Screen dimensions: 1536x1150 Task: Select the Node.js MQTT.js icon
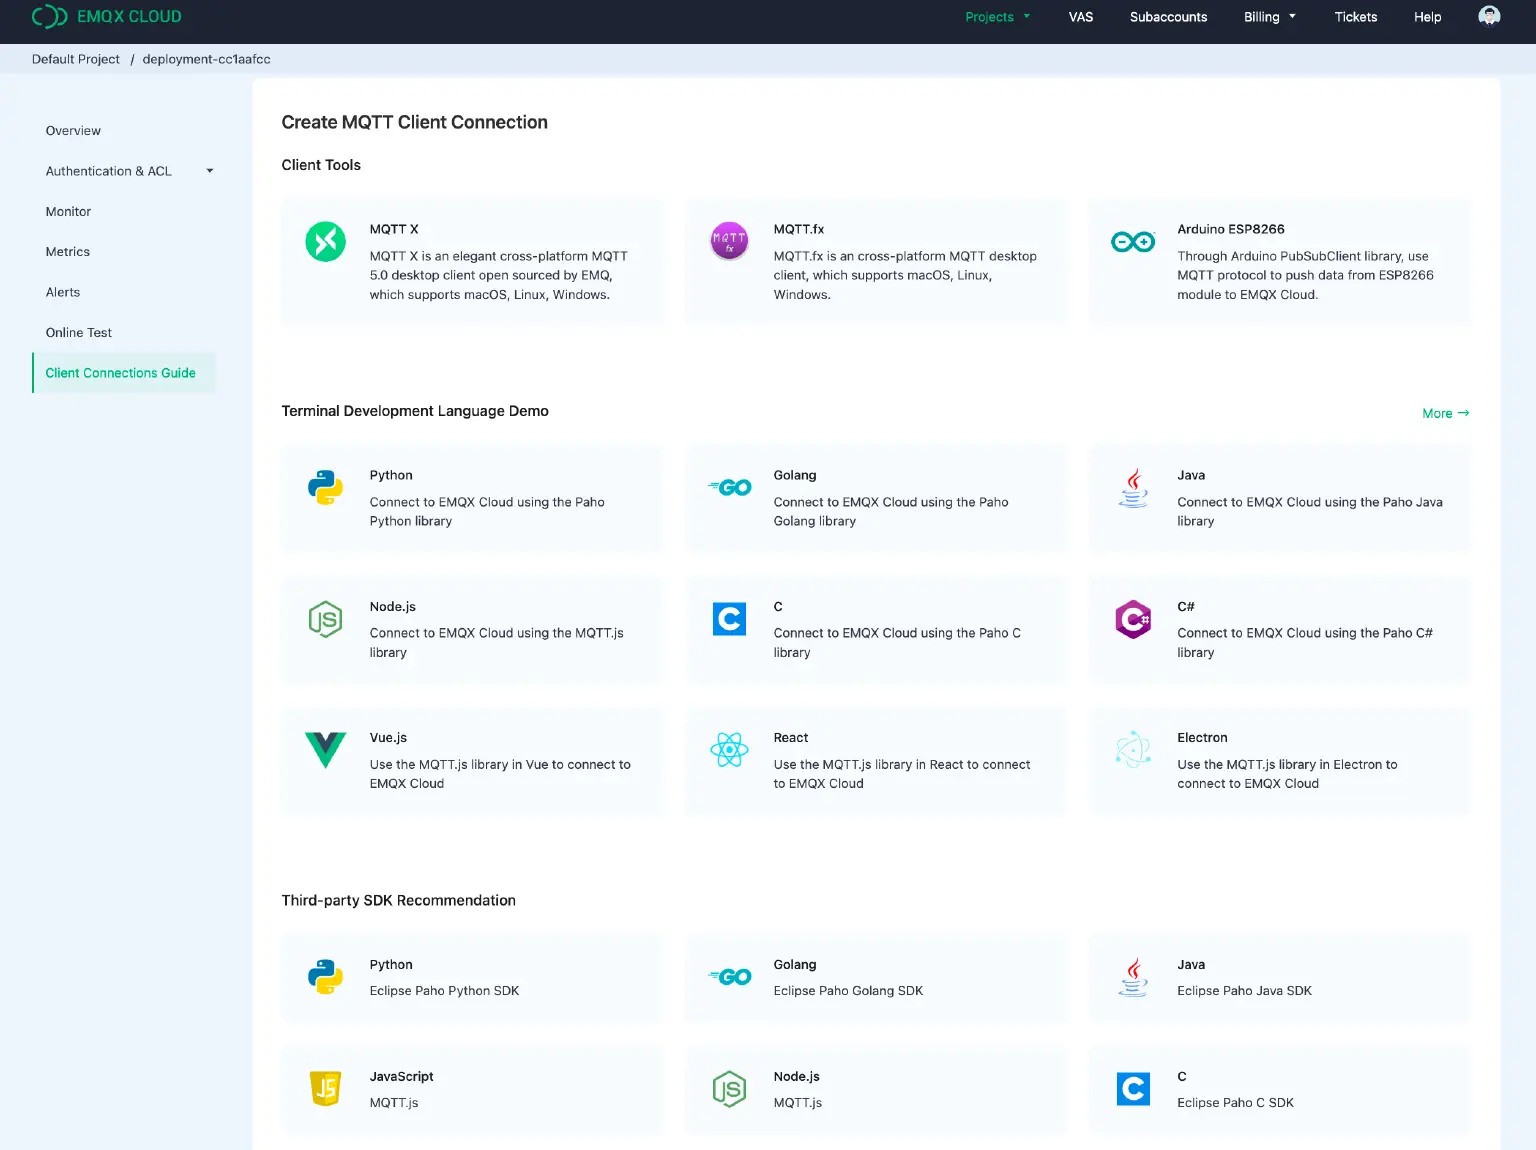[325, 619]
